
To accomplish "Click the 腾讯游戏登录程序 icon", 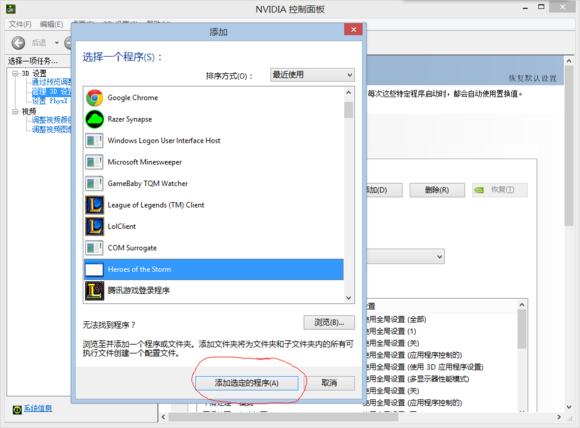I will pyautogui.click(x=95, y=291).
